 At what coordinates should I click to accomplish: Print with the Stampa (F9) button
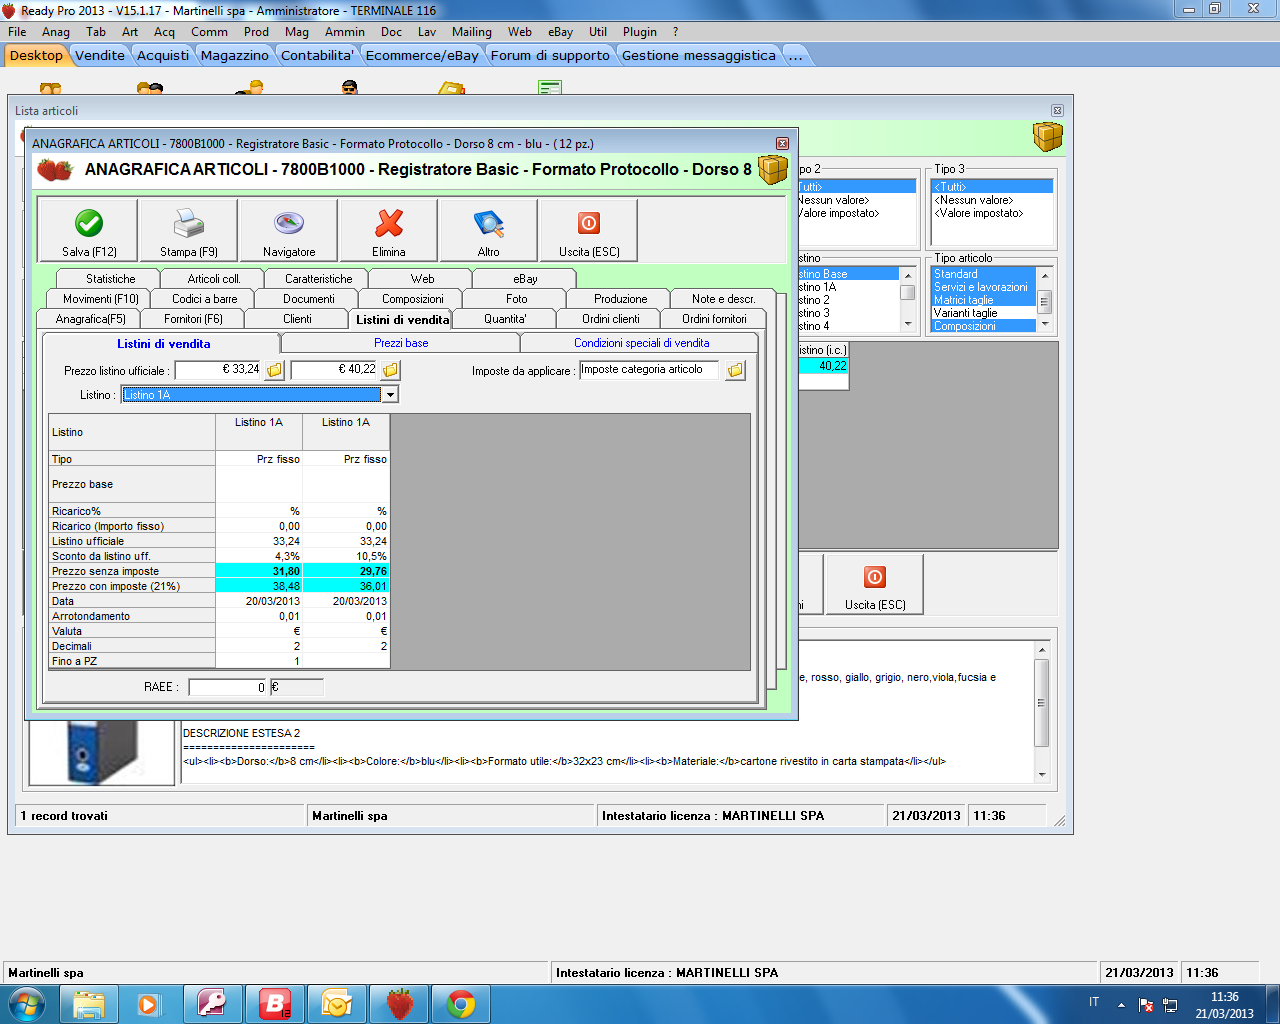[189, 230]
